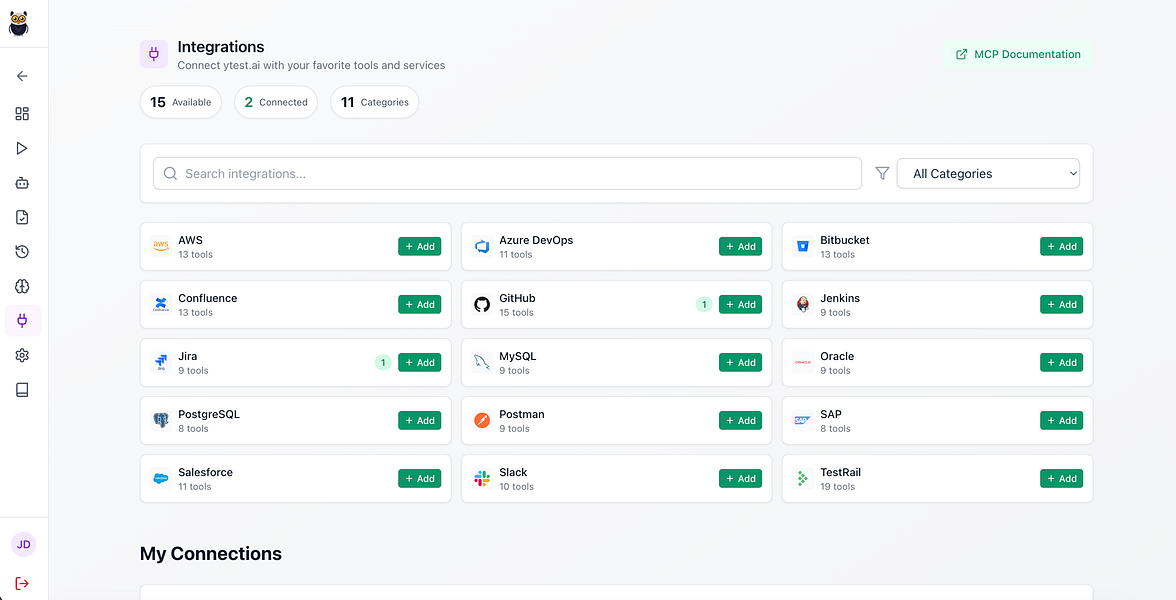The height and width of the screenshot is (600, 1176).
Task: Click the Jenkins logo icon
Action: pyautogui.click(x=802, y=304)
